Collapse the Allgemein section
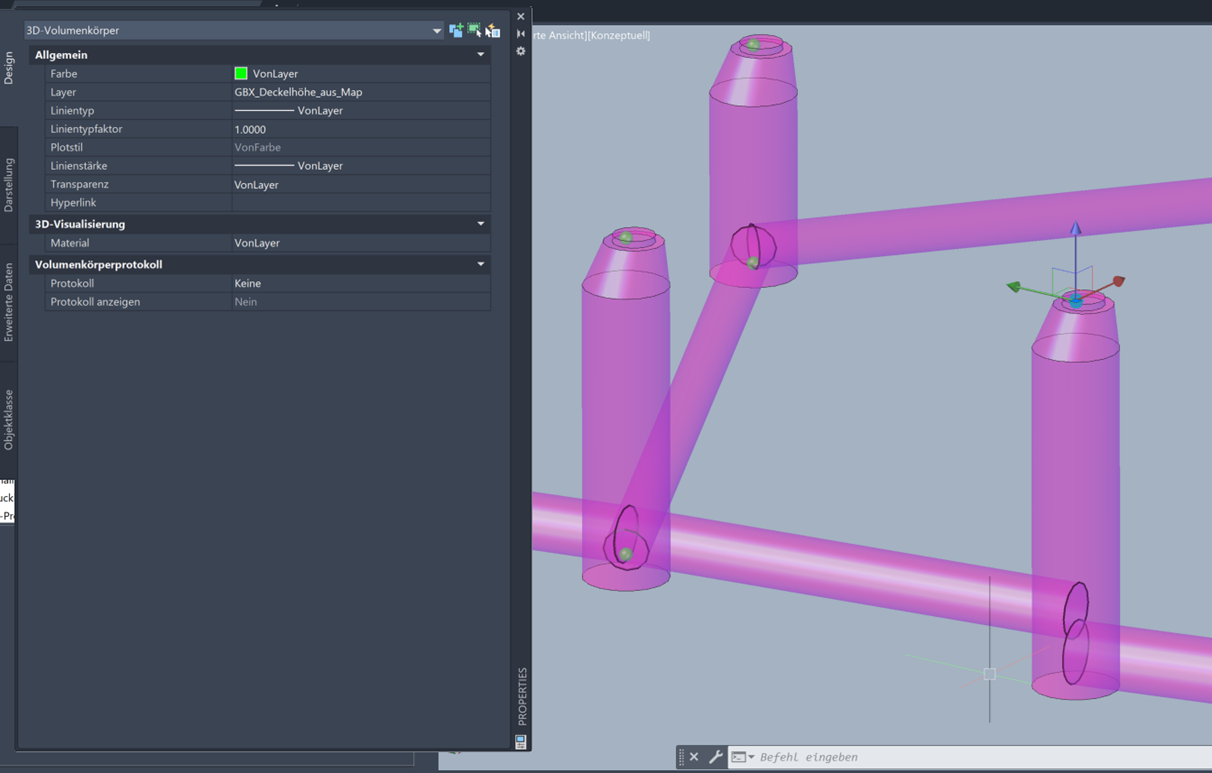Viewport: 1212px width, 773px height. click(481, 54)
